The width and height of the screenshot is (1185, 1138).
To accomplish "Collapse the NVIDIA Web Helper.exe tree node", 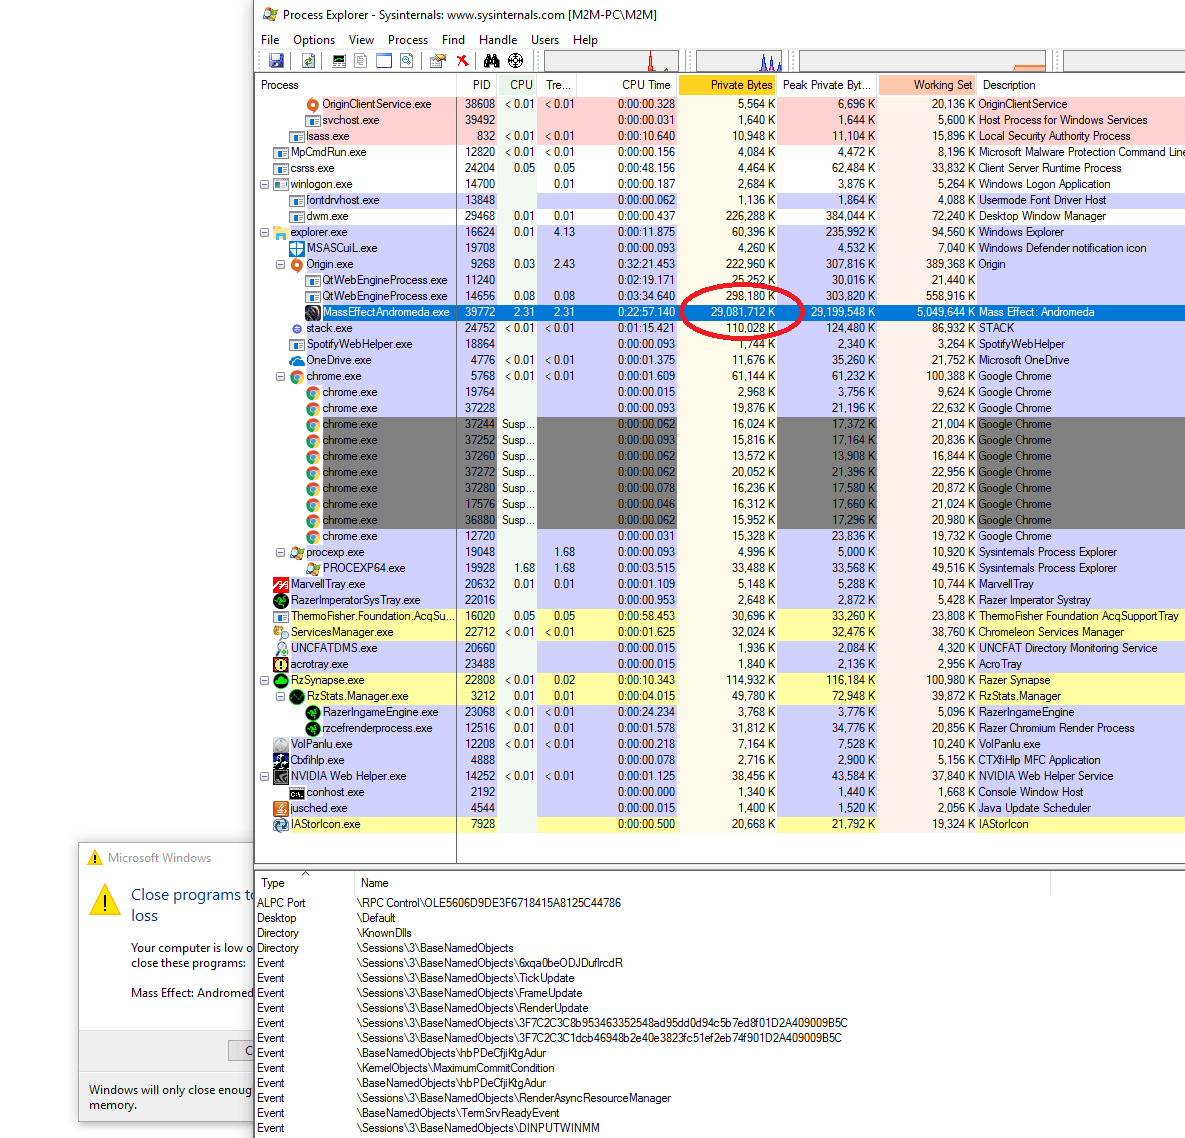I will coord(265,776).
